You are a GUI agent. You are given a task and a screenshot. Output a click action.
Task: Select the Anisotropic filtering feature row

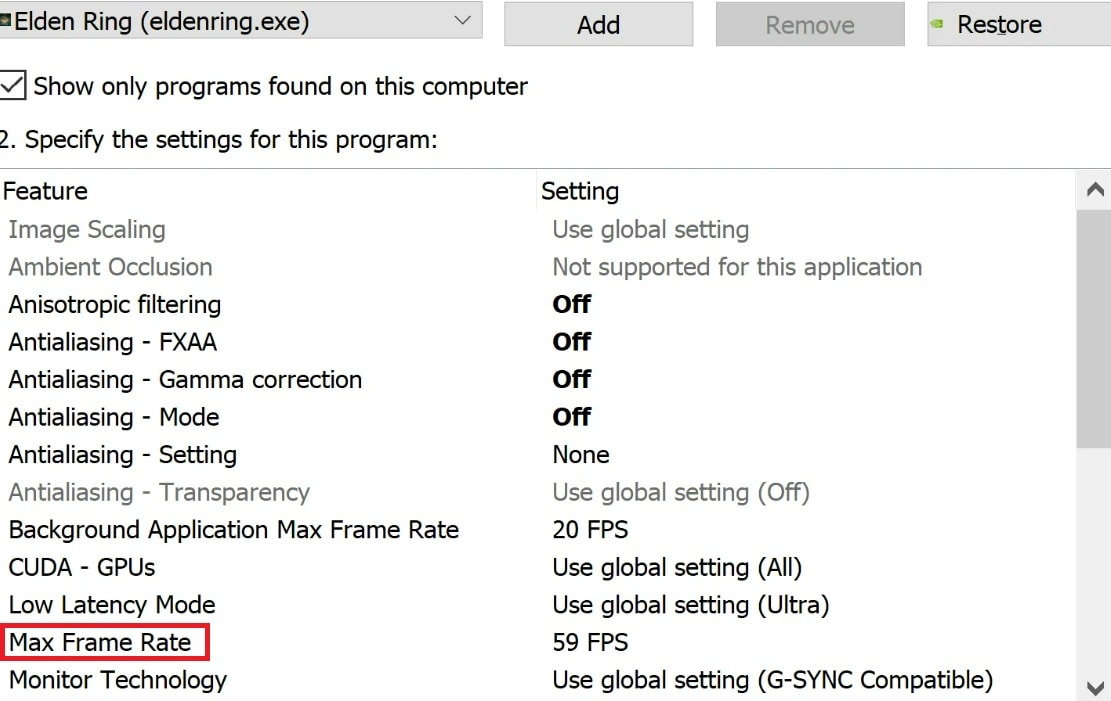pos(115,305)
